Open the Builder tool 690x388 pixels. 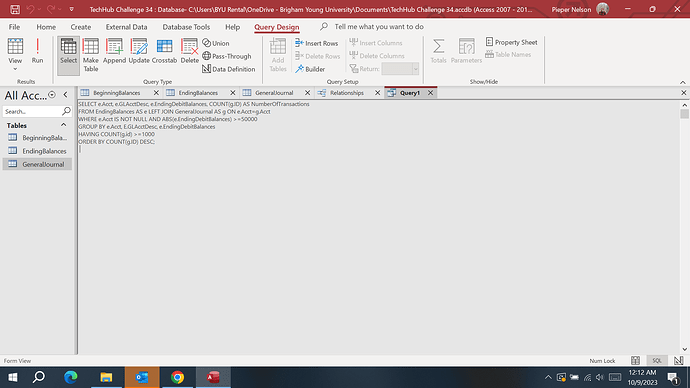(310, 69)
